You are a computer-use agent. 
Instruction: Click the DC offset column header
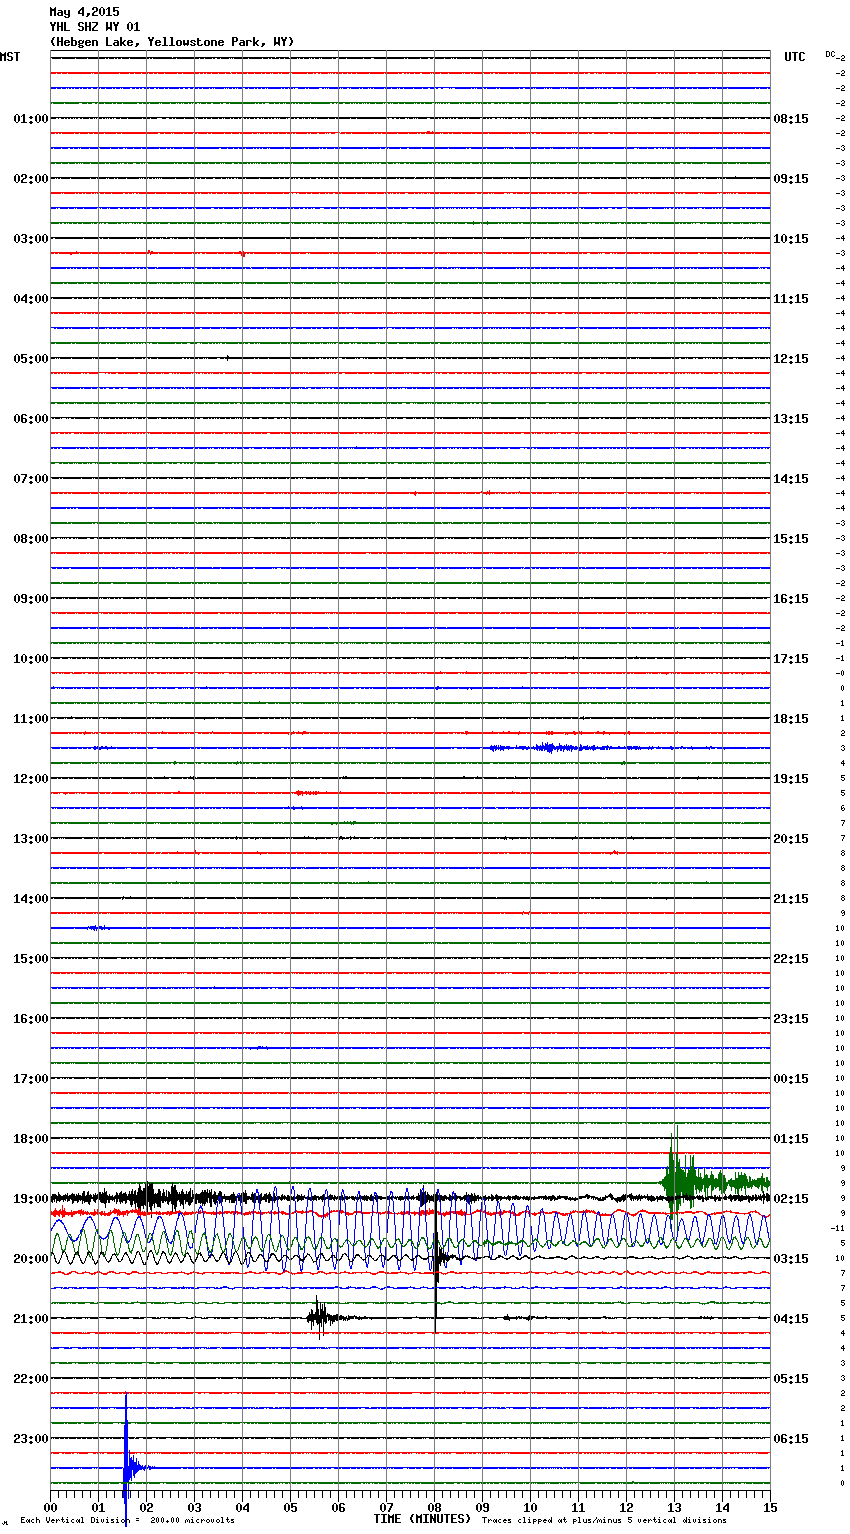click(x=830, y=54)
